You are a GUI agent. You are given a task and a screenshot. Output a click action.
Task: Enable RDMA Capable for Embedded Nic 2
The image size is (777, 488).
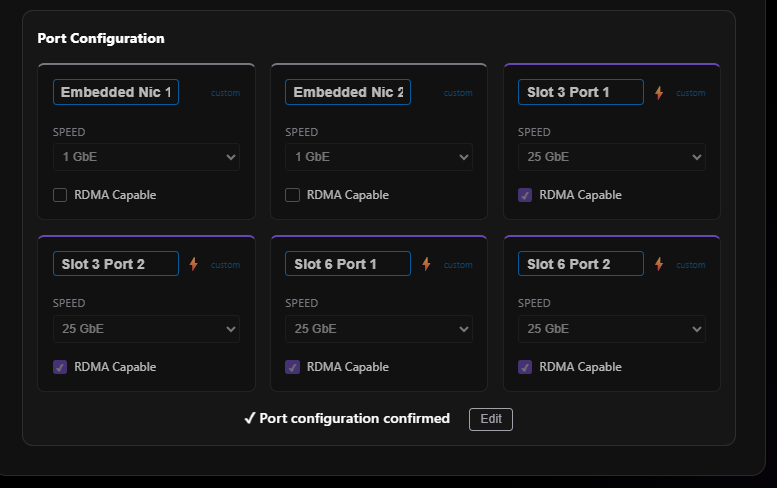[292, 195]
